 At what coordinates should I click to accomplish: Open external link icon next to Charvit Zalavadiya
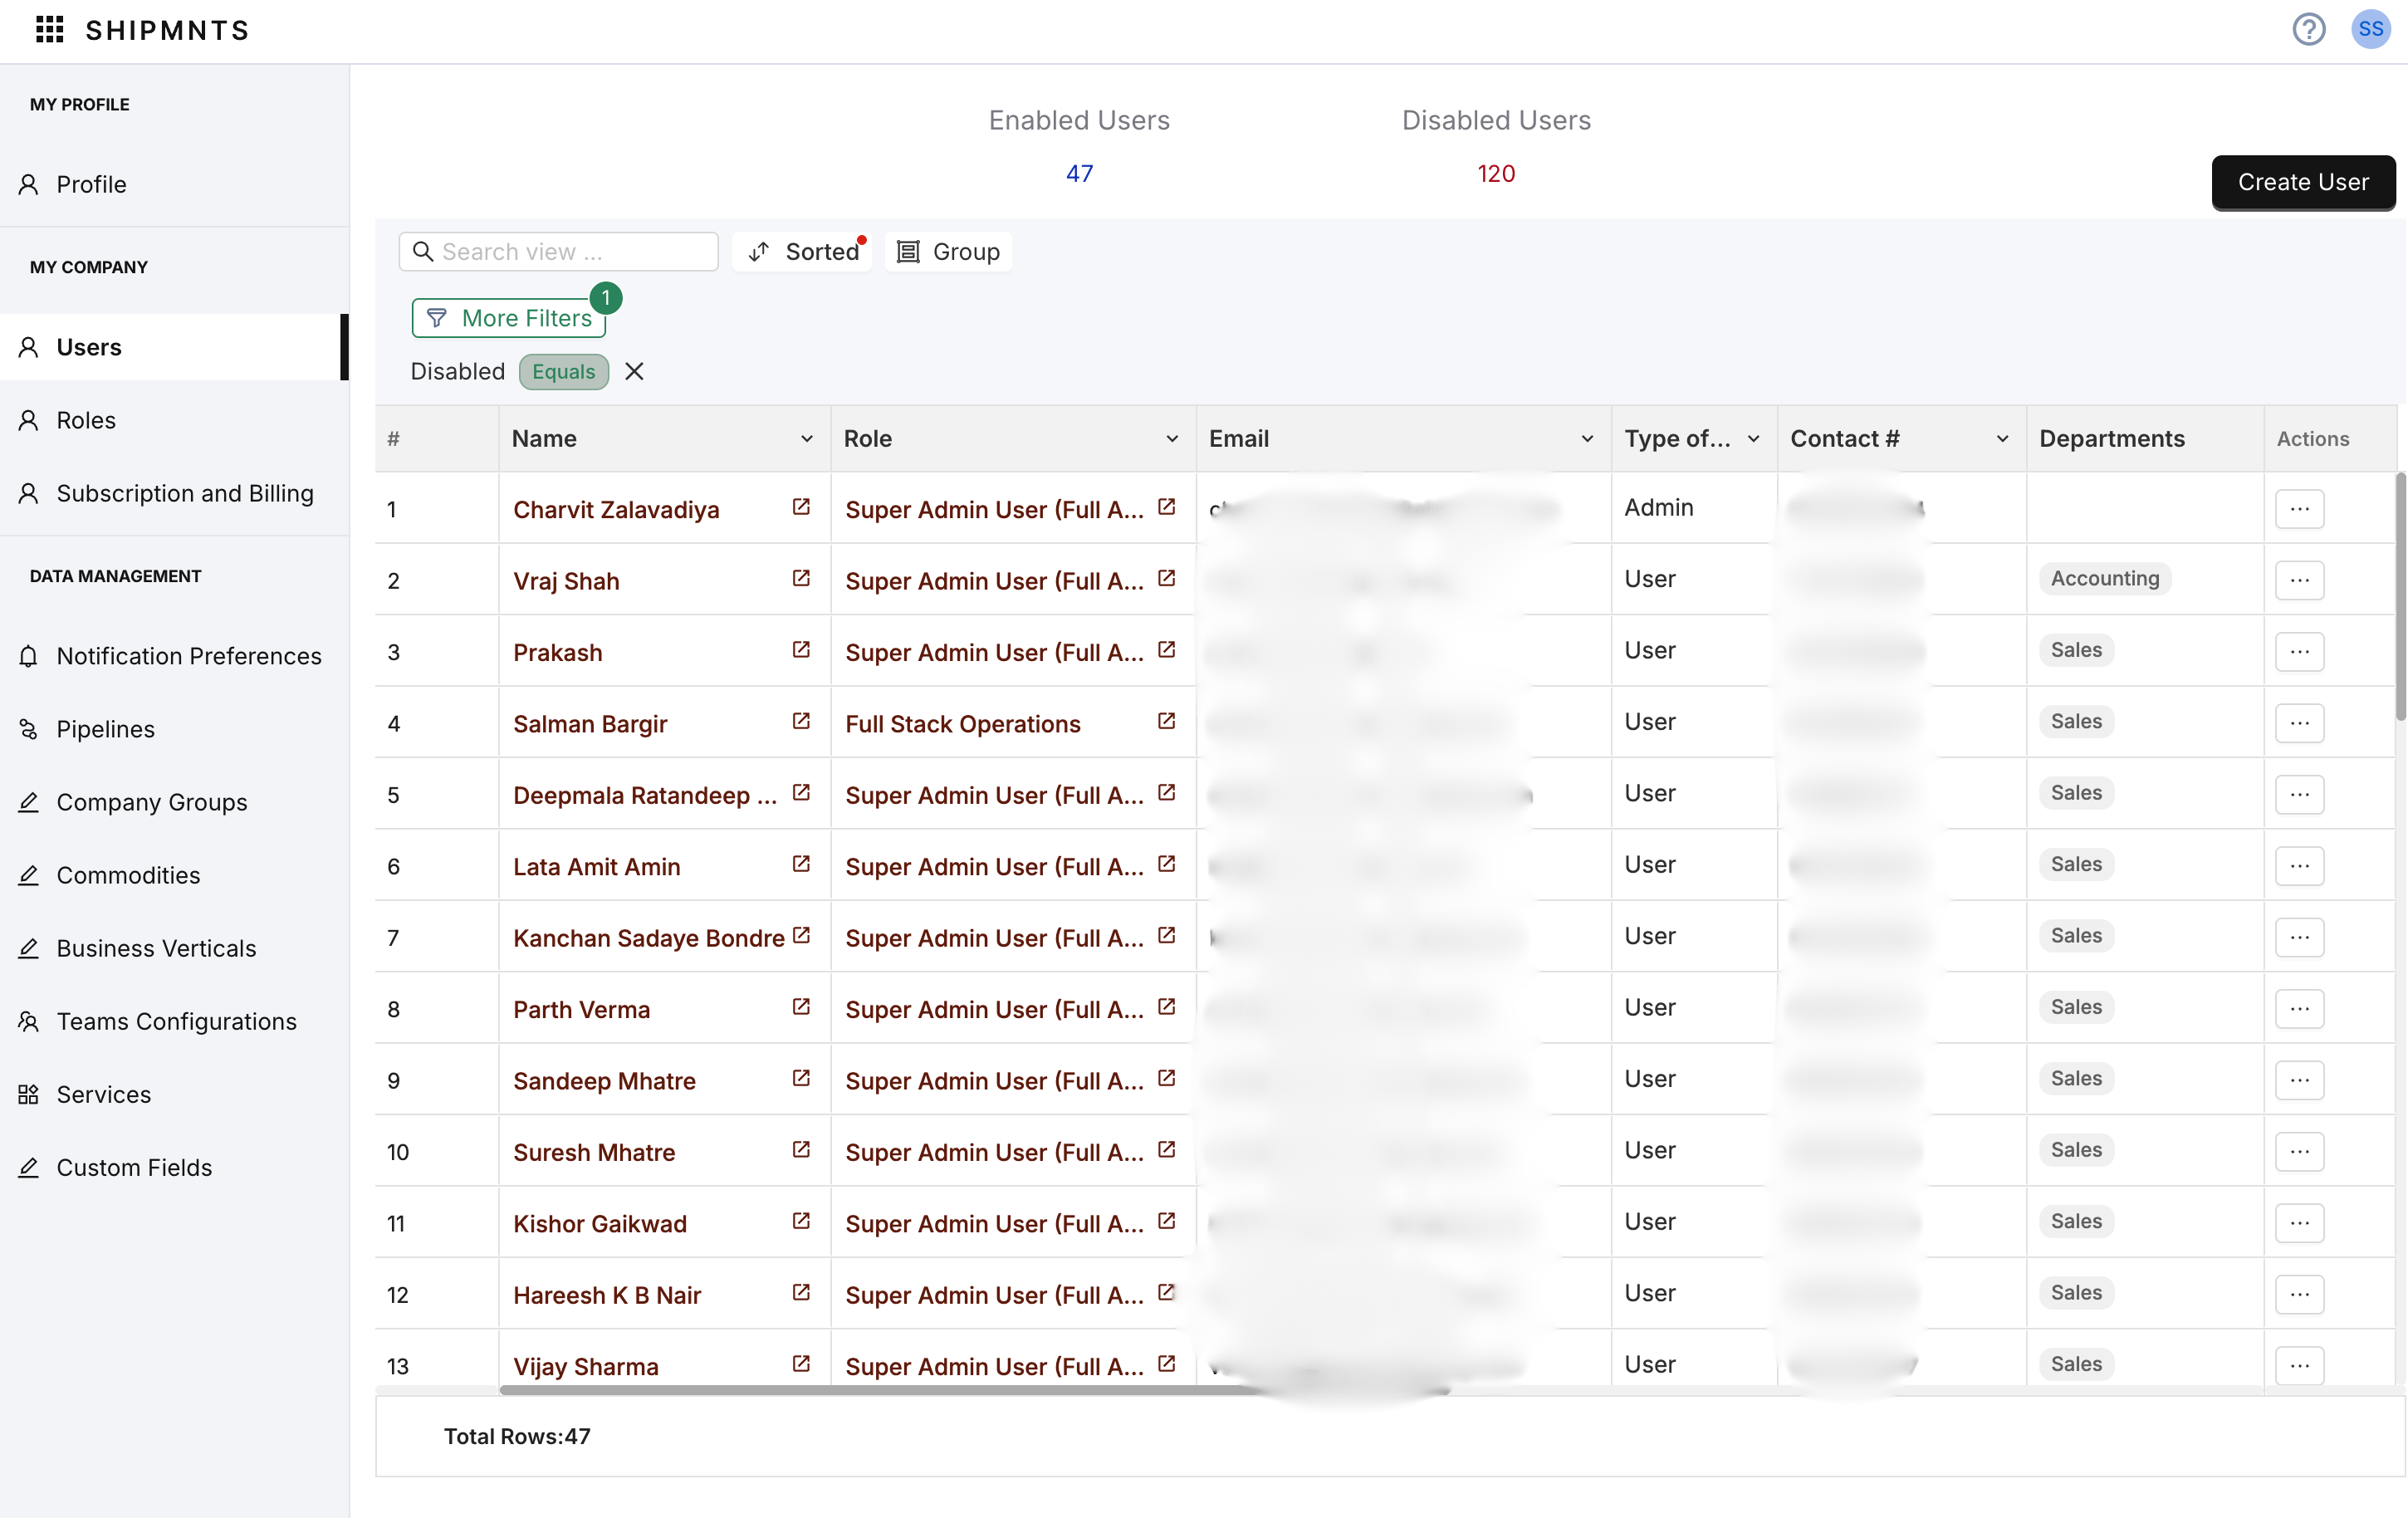pos(801,507)
